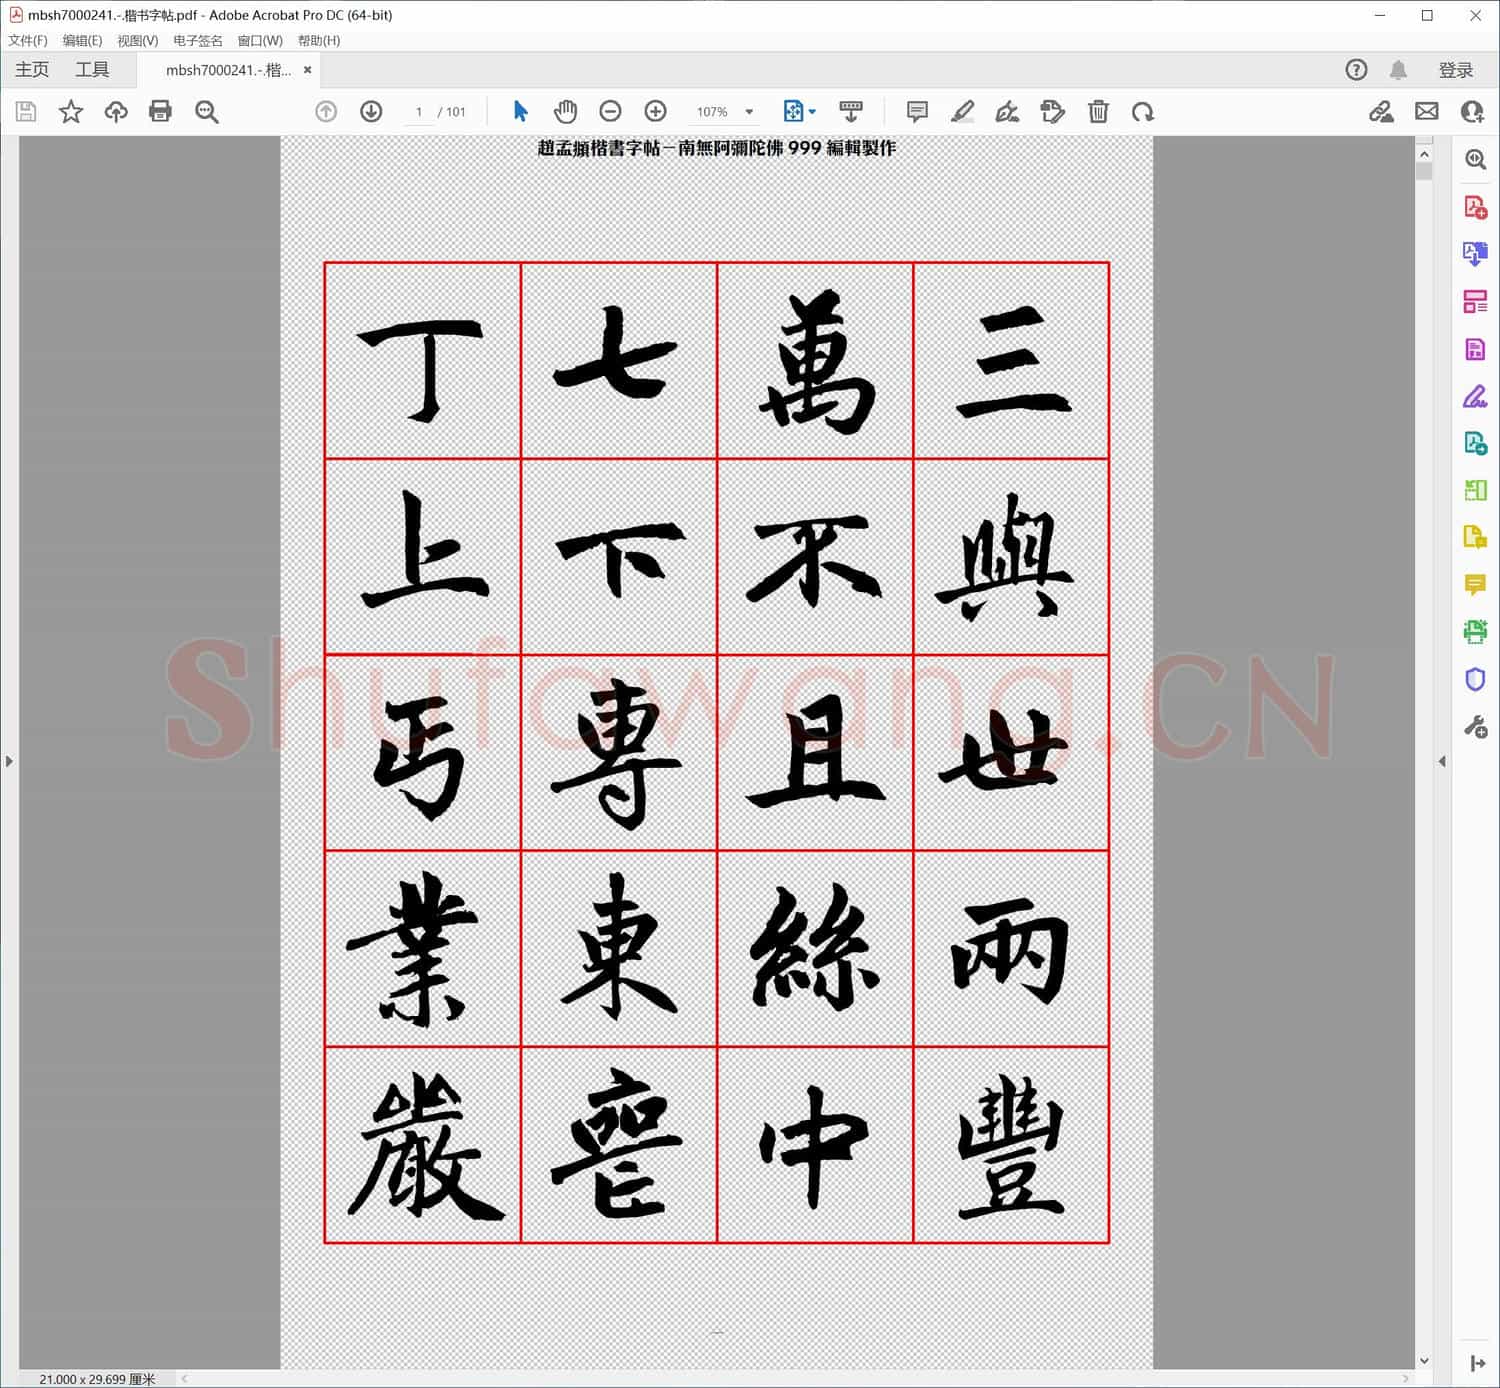Open the Protect tool shield icon
Screen dimensions: 1500x1388
[x=1475, y=678]
